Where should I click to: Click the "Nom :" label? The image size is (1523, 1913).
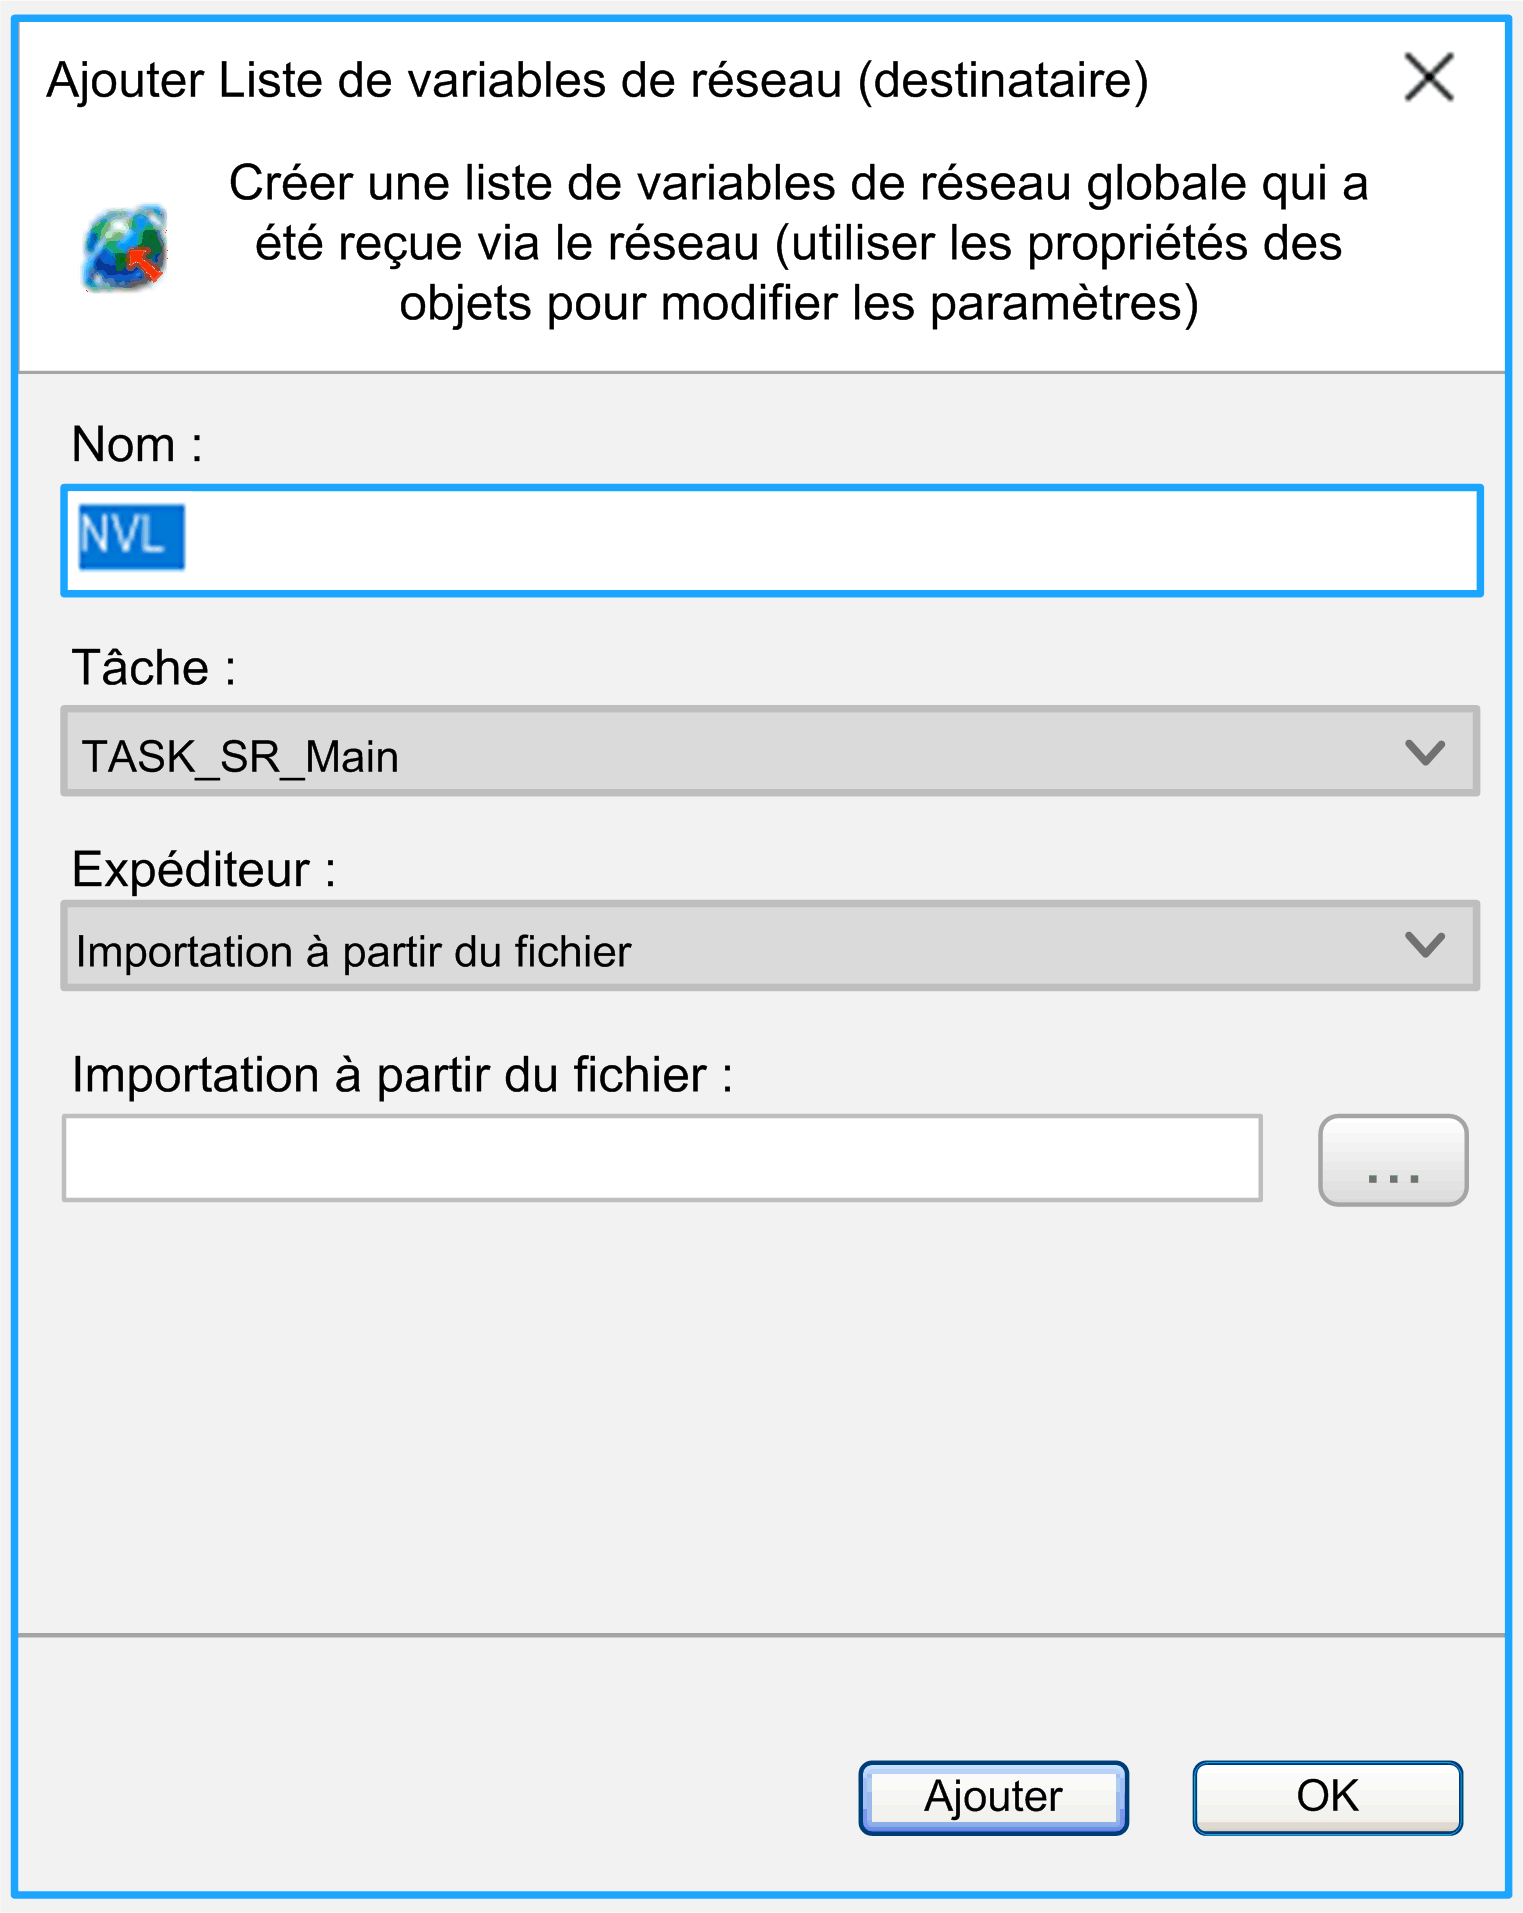point(137,444)
